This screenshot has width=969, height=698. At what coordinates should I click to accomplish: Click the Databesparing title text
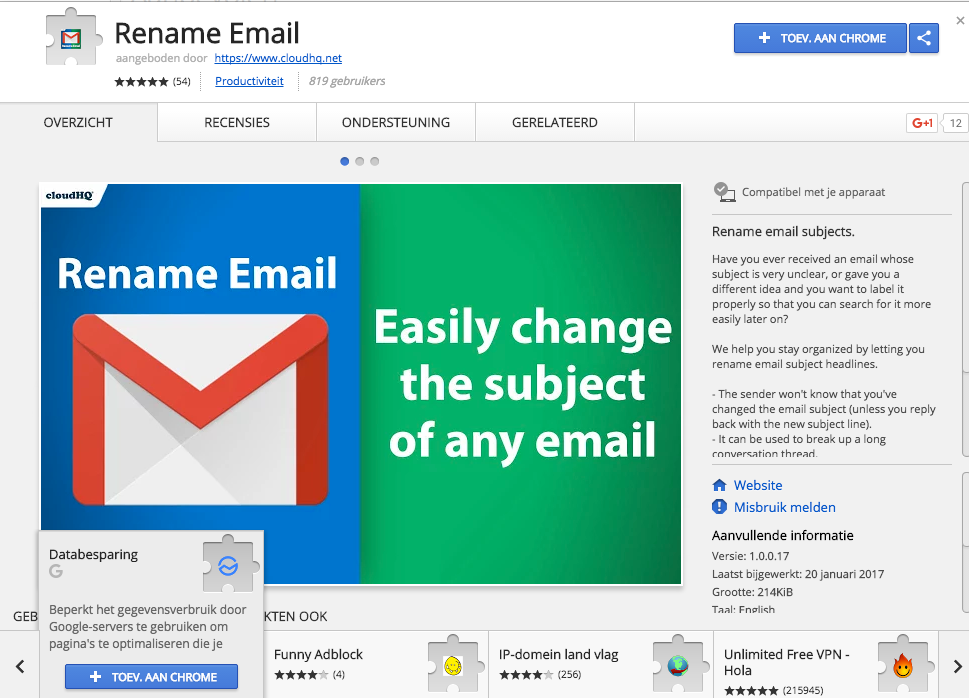click(x=93, y=555)
